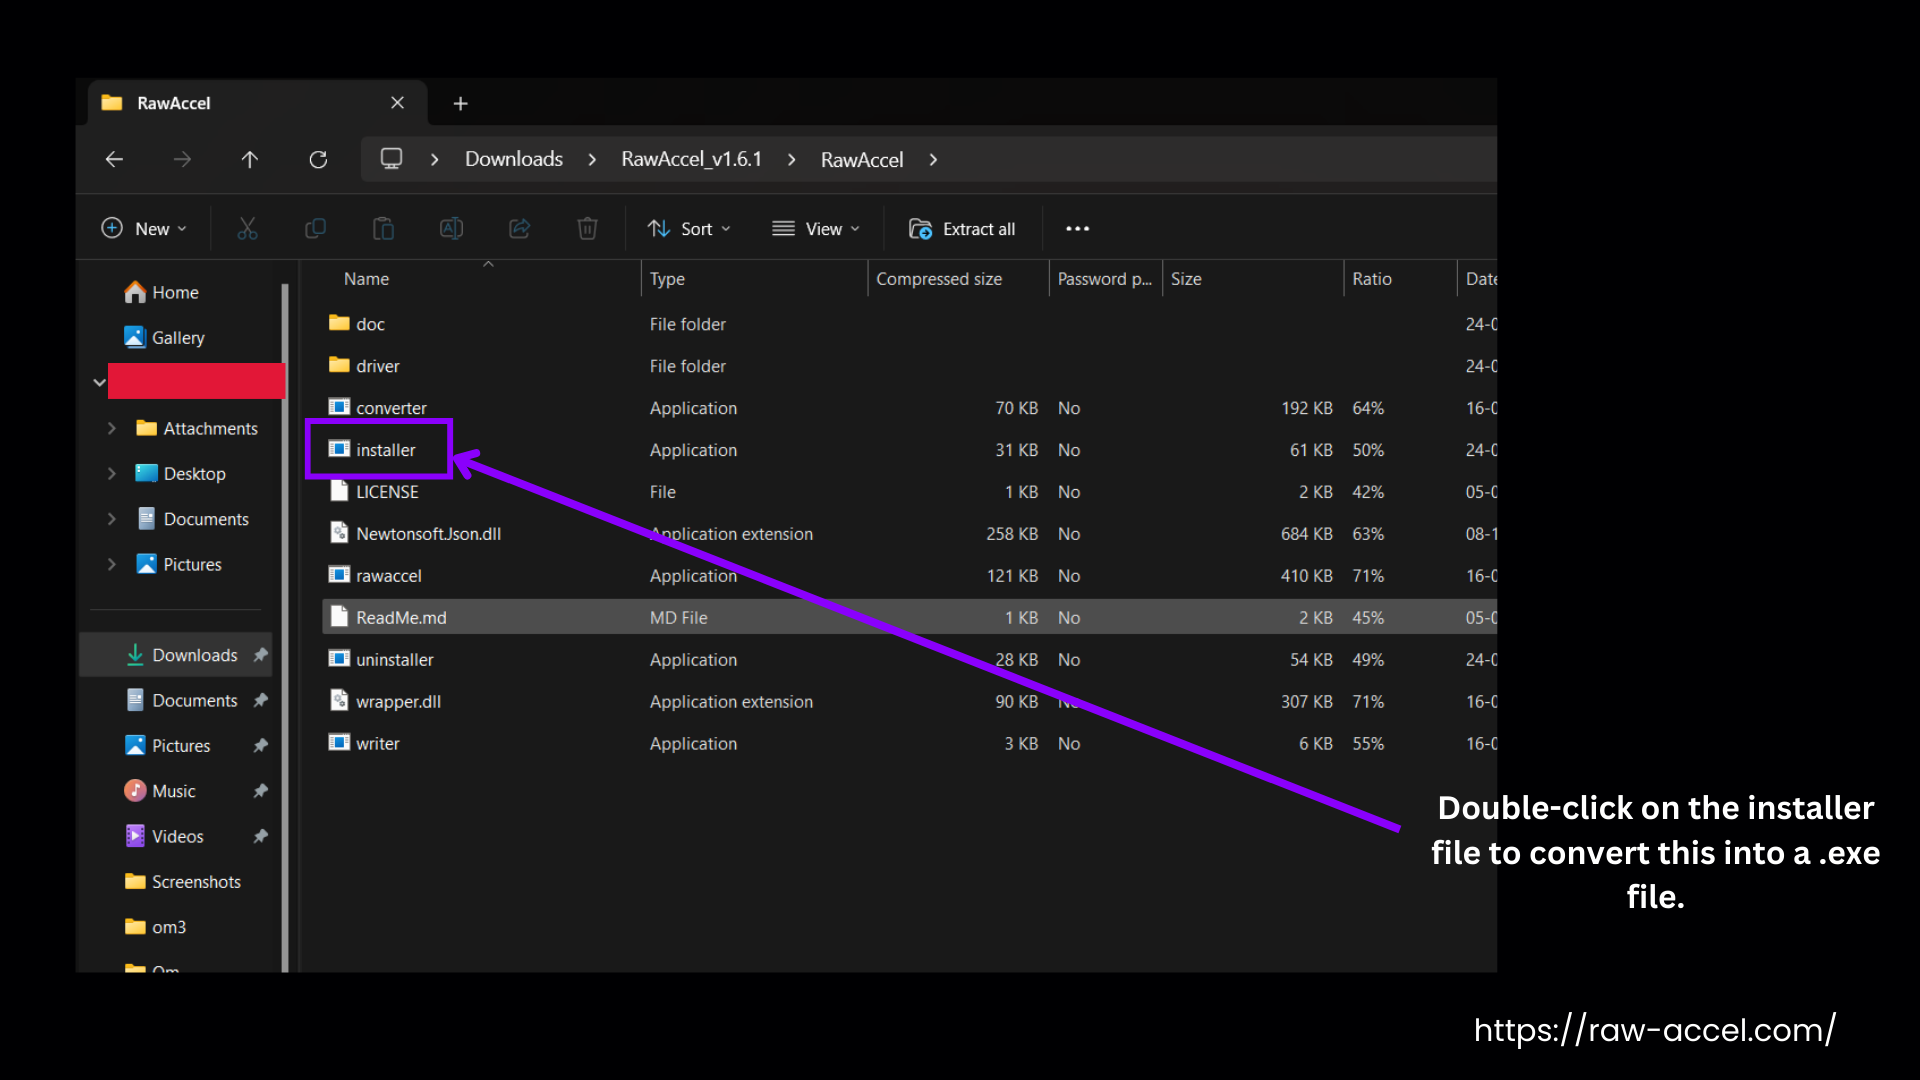Select the installer application file
The height and width of the screenshot is (1080, 1920).
click(385, 450)
